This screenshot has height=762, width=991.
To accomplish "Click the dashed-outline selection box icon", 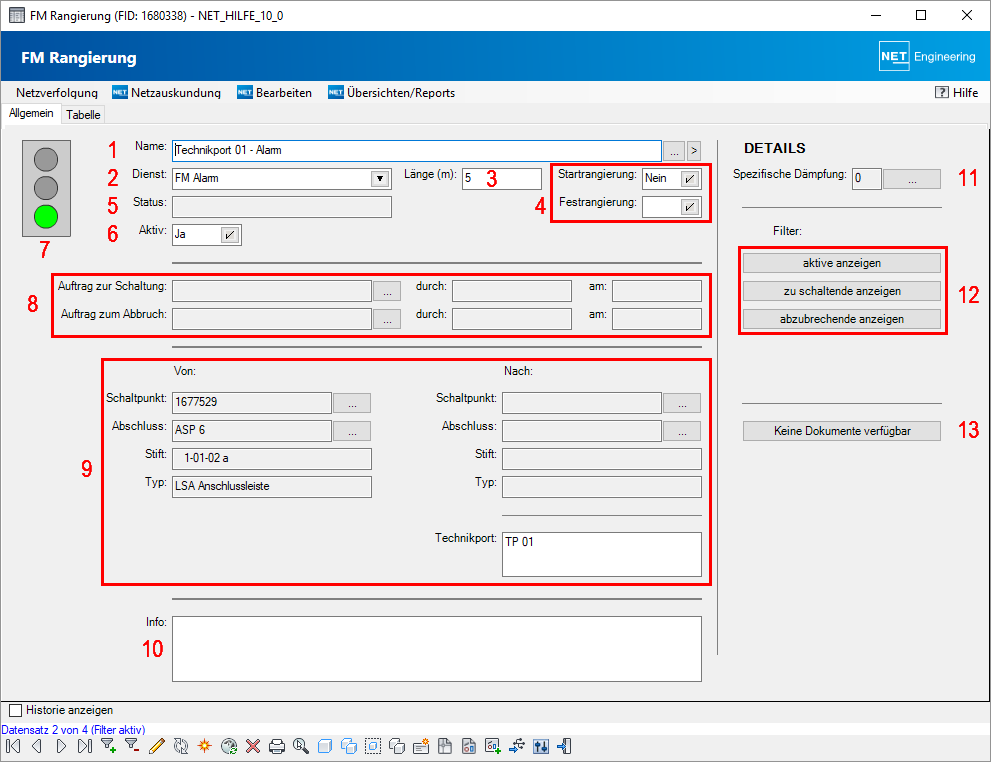I will (373, 746).
